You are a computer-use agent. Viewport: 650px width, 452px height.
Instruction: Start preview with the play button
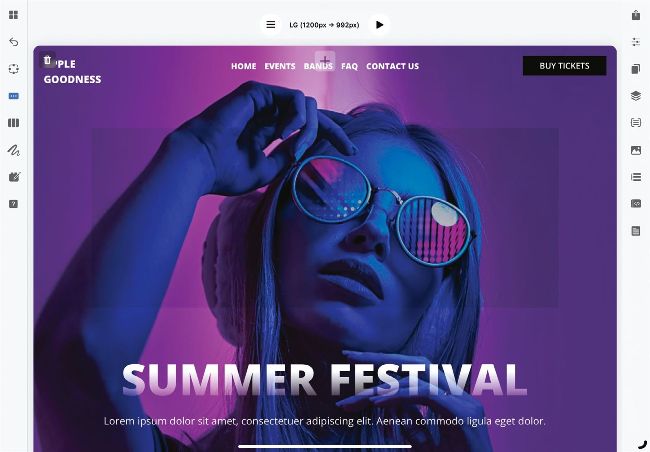point(379,24)
